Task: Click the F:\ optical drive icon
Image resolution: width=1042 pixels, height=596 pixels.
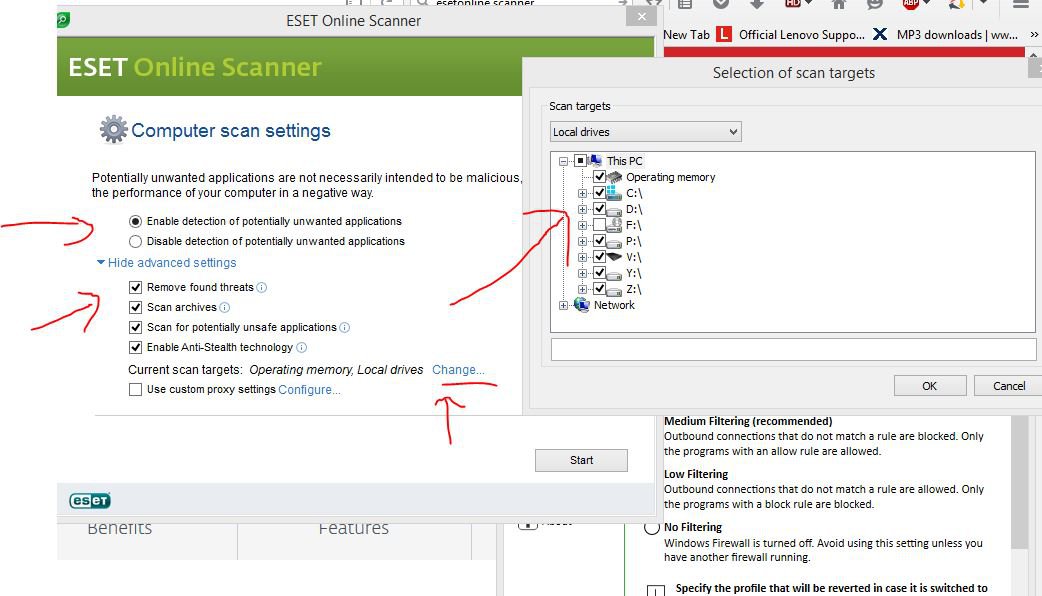Action: 614,225
